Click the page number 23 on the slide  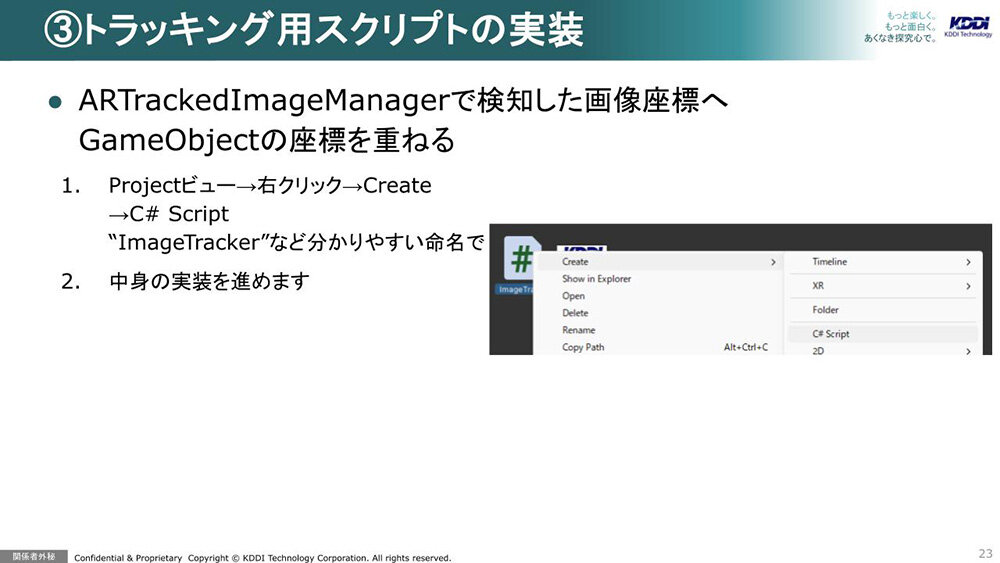[983, 553]
